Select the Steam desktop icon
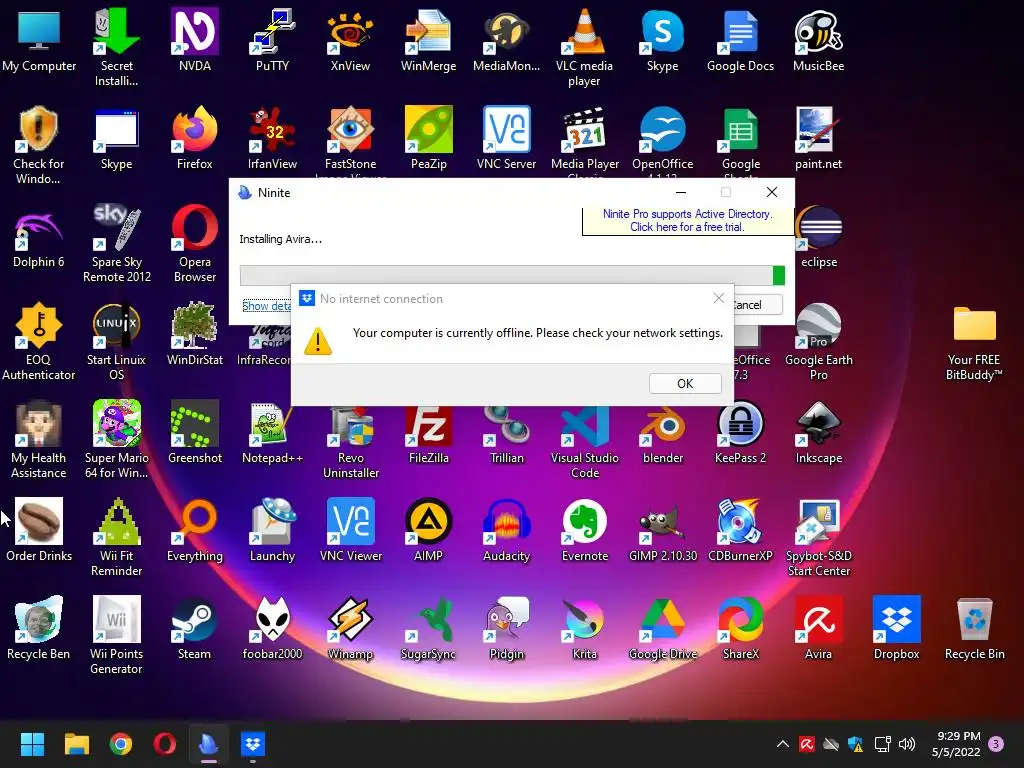Screen dimensions: 1024x768 195,628
